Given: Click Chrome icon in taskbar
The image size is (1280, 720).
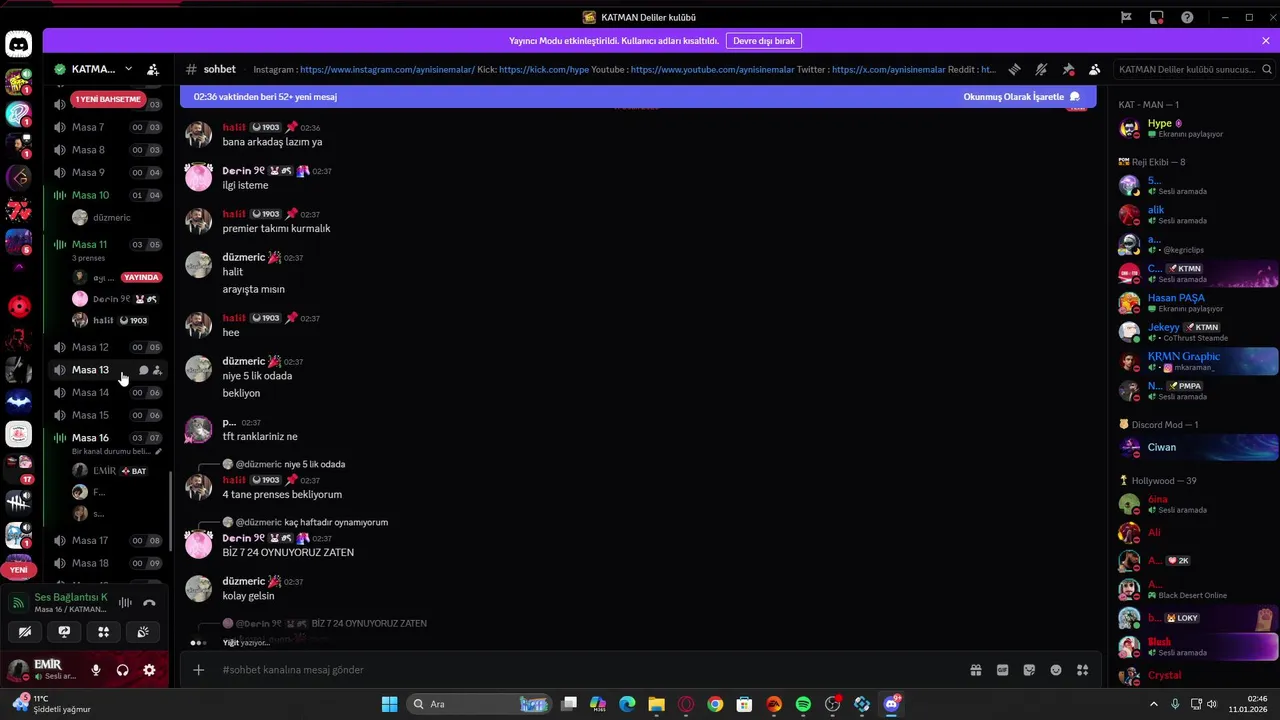Looking at the screenshot, I should click(x=715, y=704).
